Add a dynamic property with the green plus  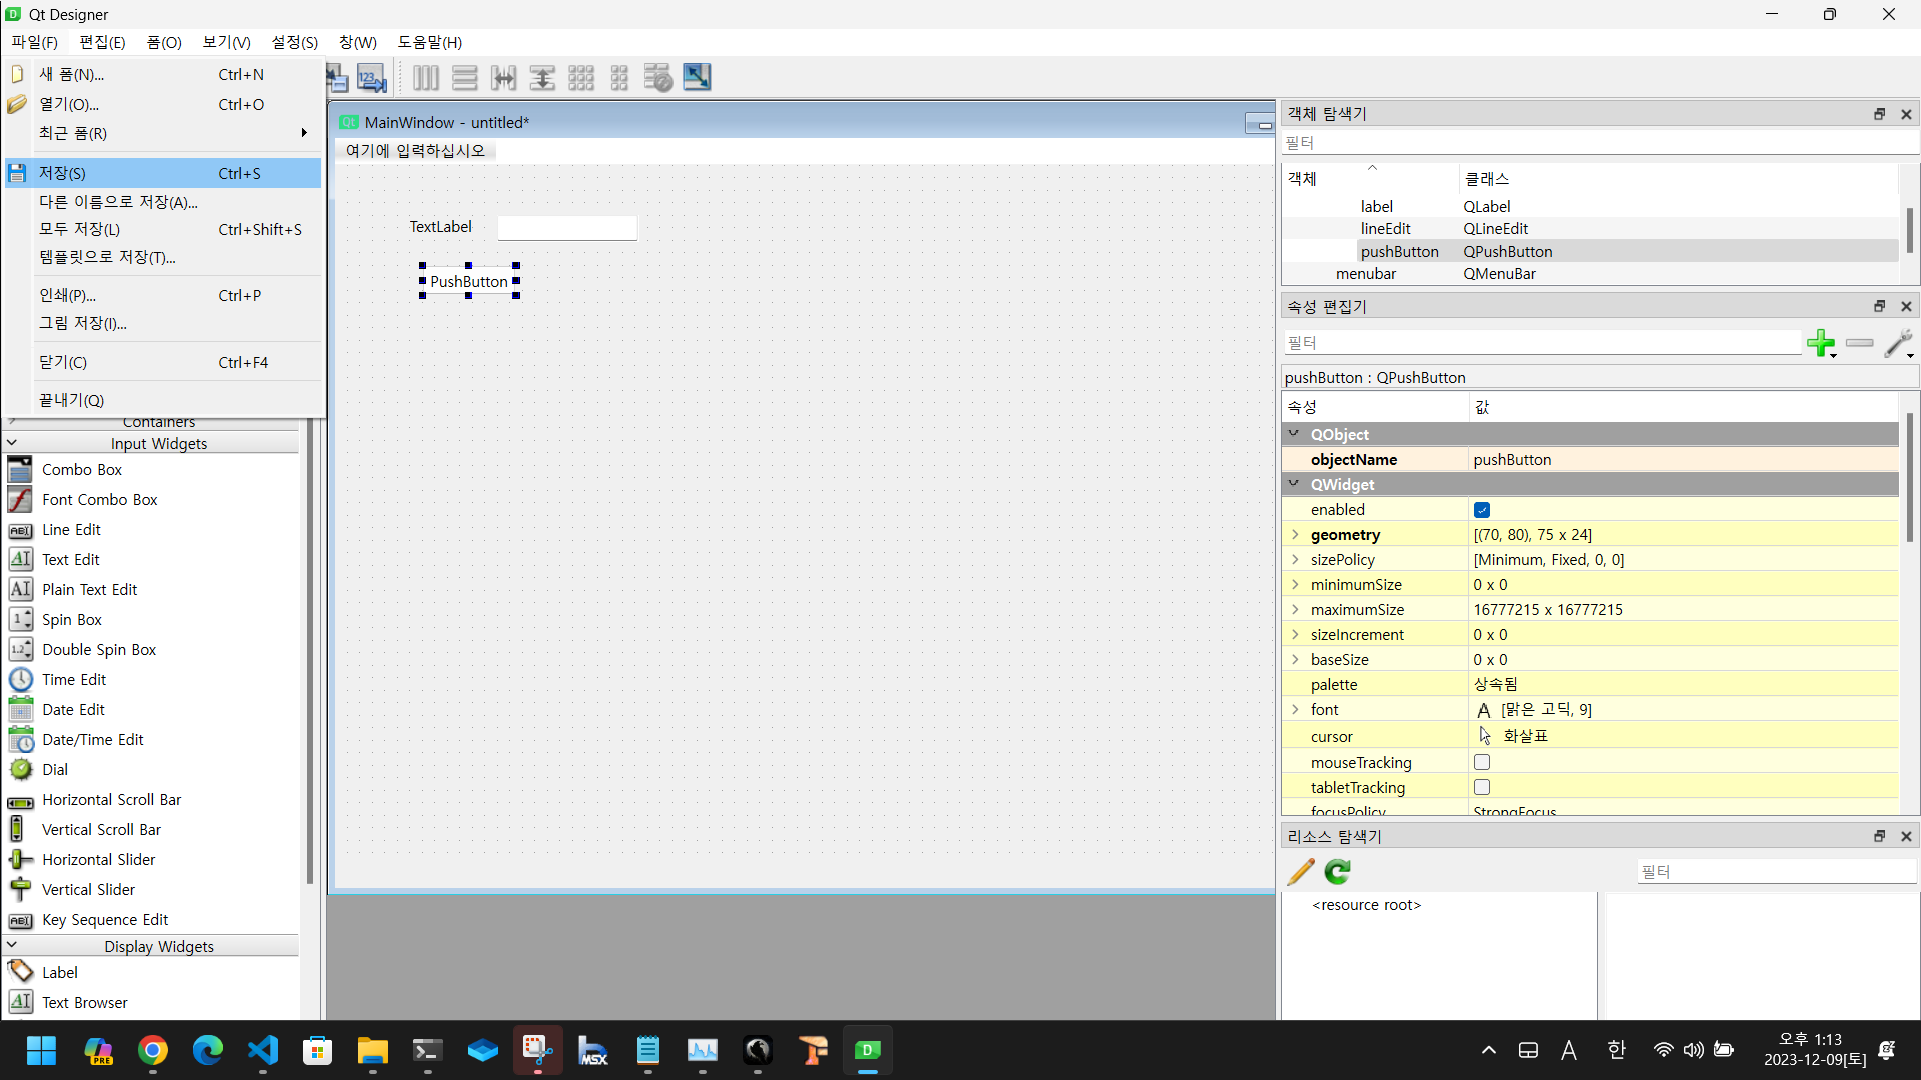(x=1821, y=343)
